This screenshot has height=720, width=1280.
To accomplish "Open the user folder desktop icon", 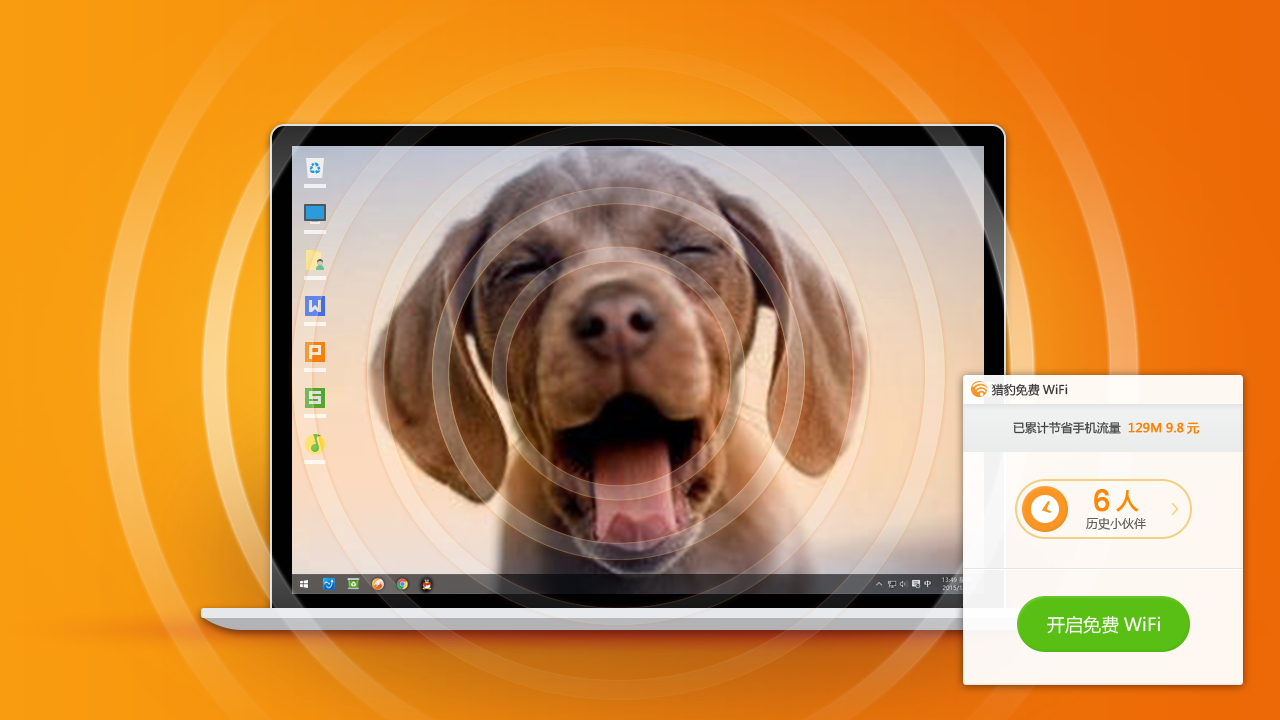I will pos(315,261).
